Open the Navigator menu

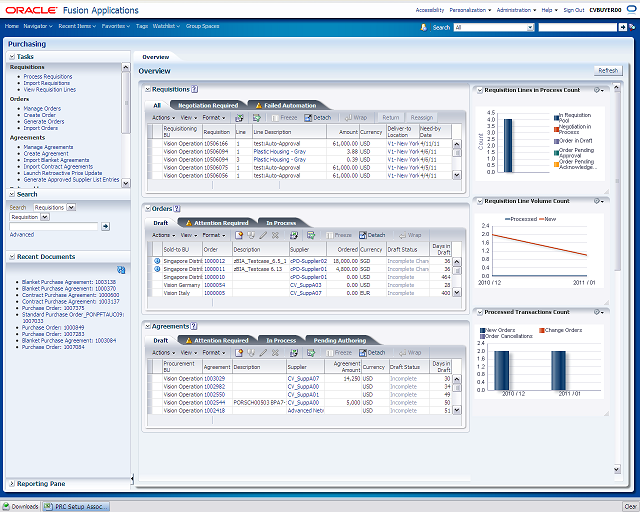pyautogui.click(x=38, y=26)
